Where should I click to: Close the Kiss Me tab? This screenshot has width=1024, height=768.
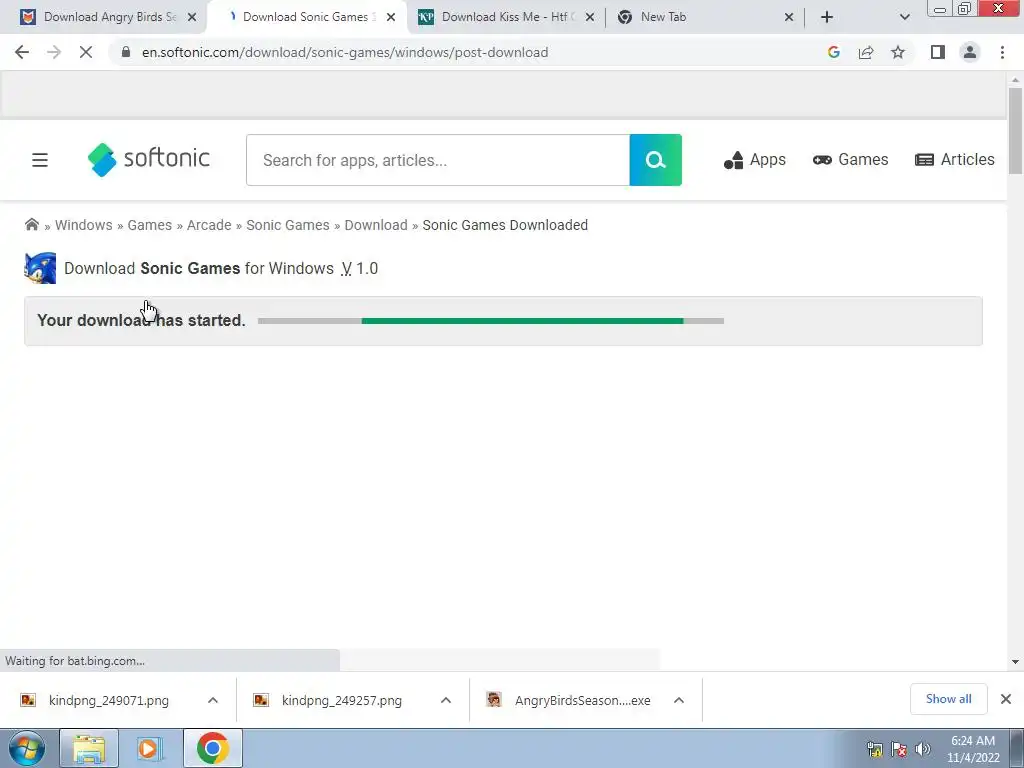click(x=590, y=17)
